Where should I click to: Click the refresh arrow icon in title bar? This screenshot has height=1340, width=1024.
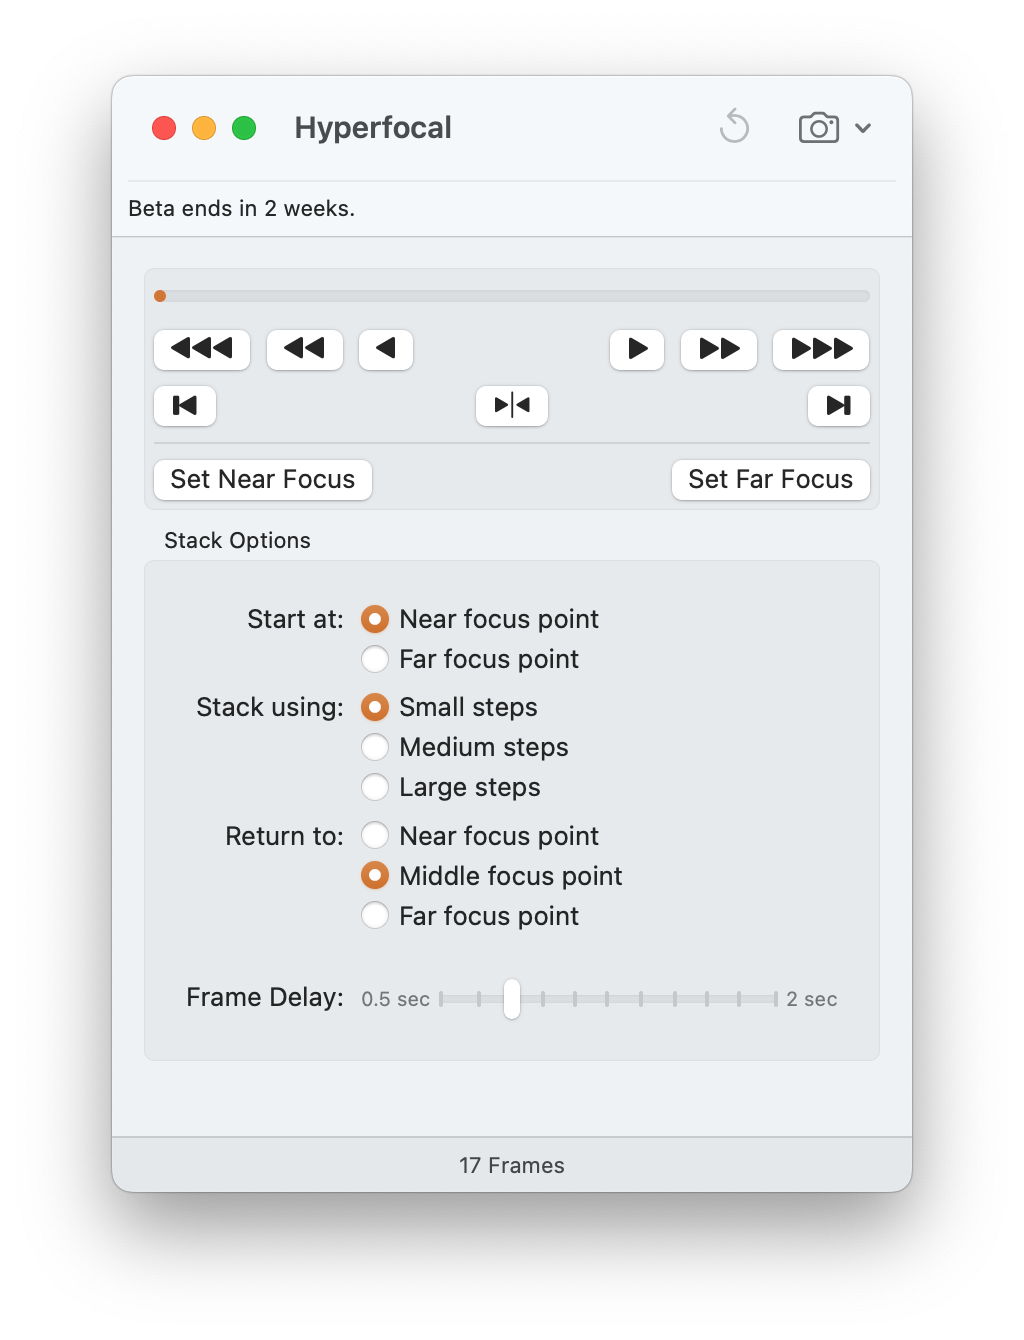[735, 127]
